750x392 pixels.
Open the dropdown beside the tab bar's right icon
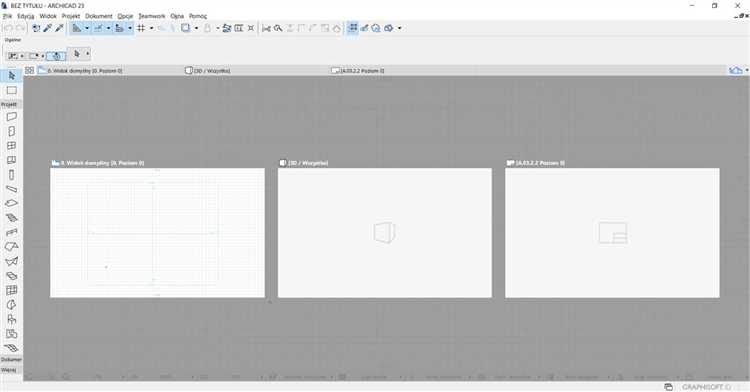pos(747,70)
